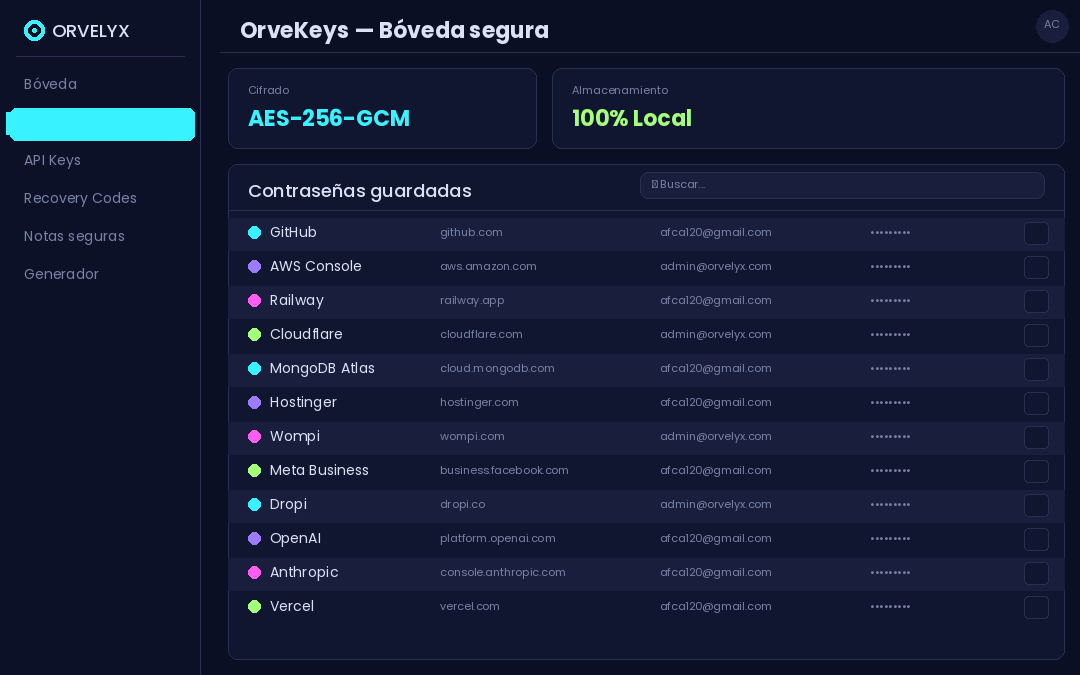Click the pink dot beside Railway
This screenshot has height=675, width=1080.
[254, 300]
